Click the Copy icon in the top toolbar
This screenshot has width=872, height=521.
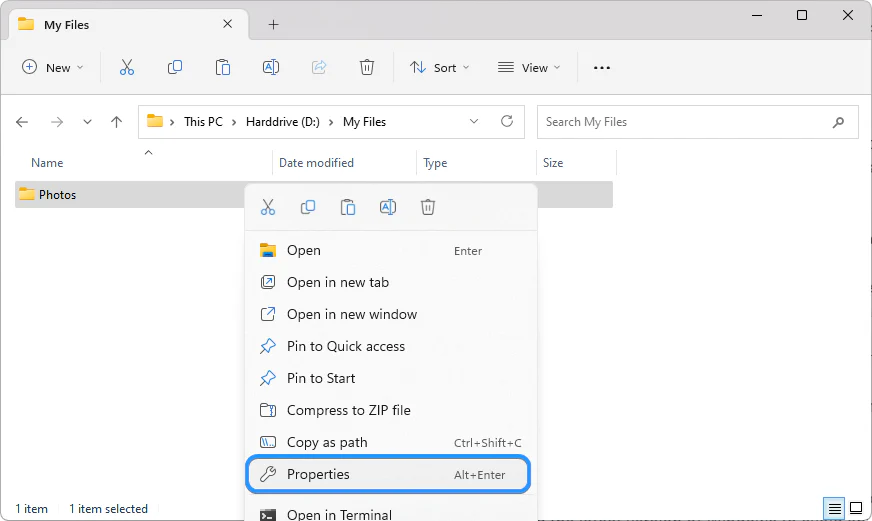(x=175, y=67)
